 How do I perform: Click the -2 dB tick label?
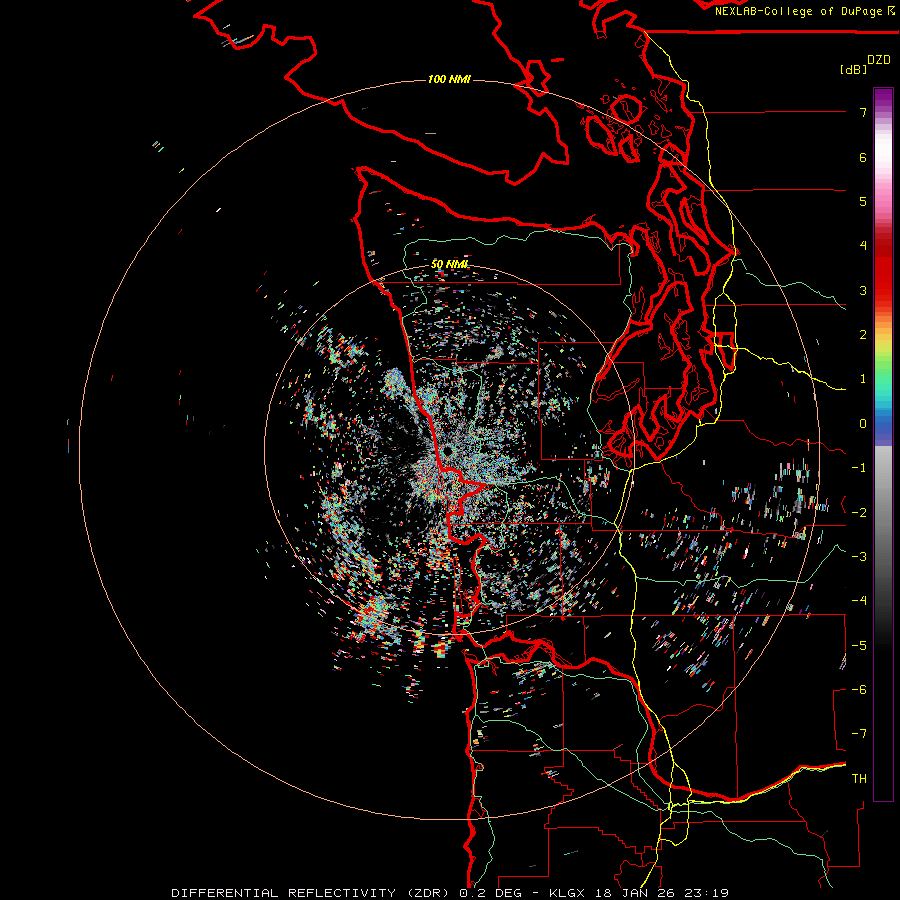(859, 513)
